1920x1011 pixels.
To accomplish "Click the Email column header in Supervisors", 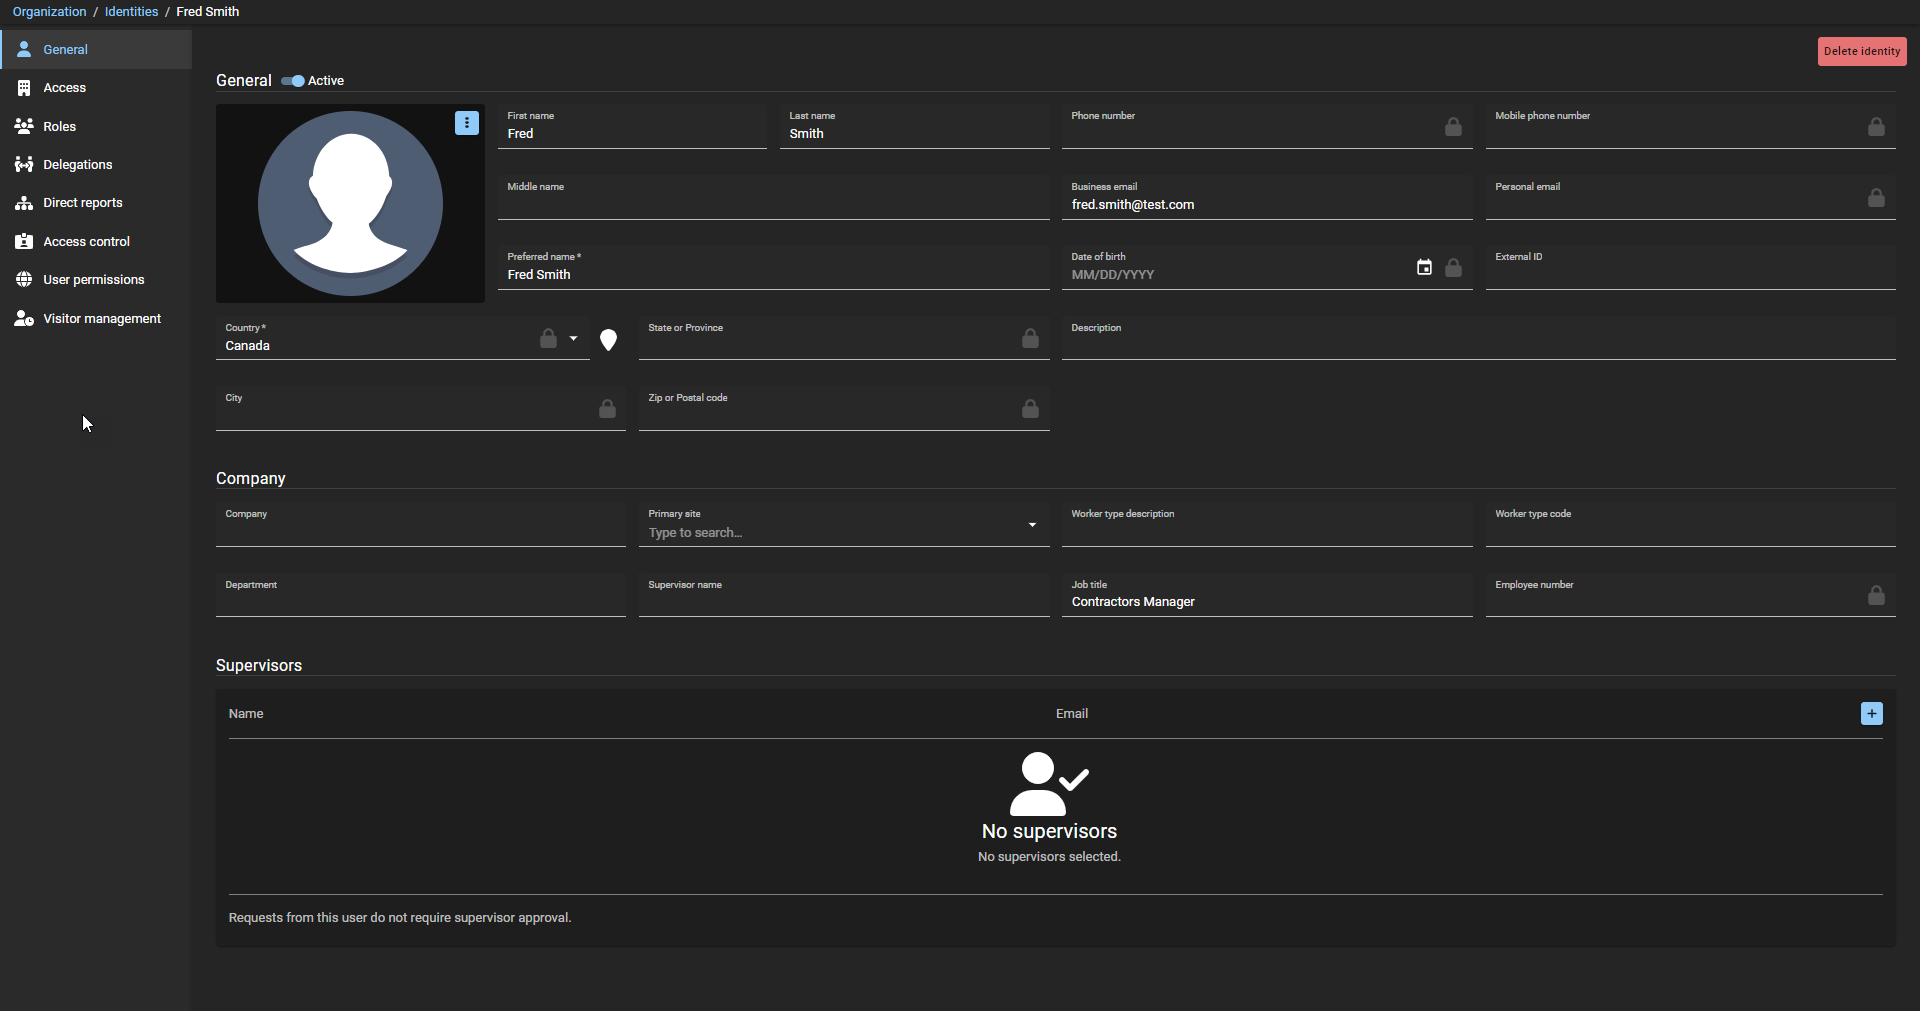I will click(x=1071, y=714).
